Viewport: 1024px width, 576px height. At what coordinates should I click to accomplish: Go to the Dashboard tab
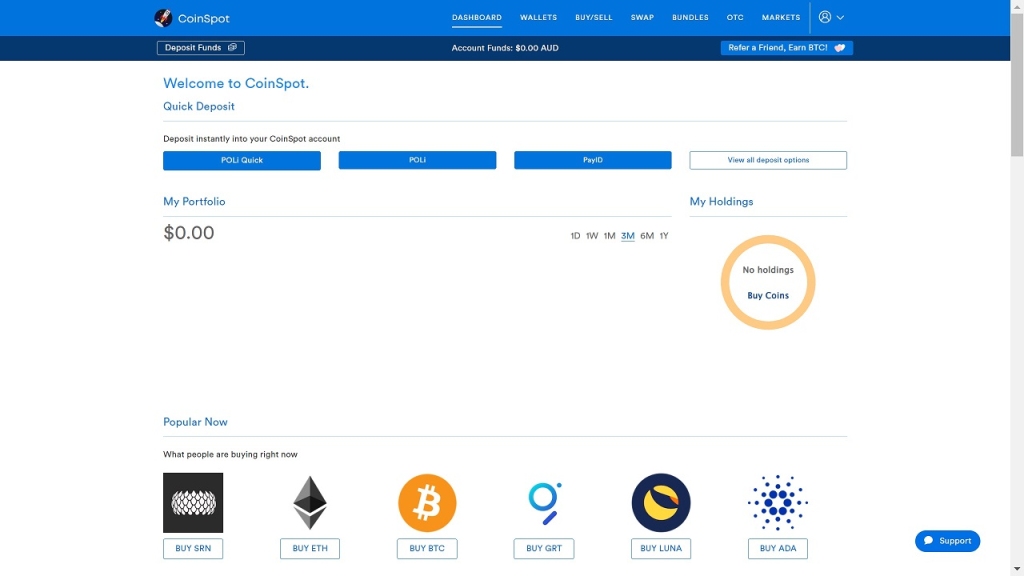coord(477,18)
